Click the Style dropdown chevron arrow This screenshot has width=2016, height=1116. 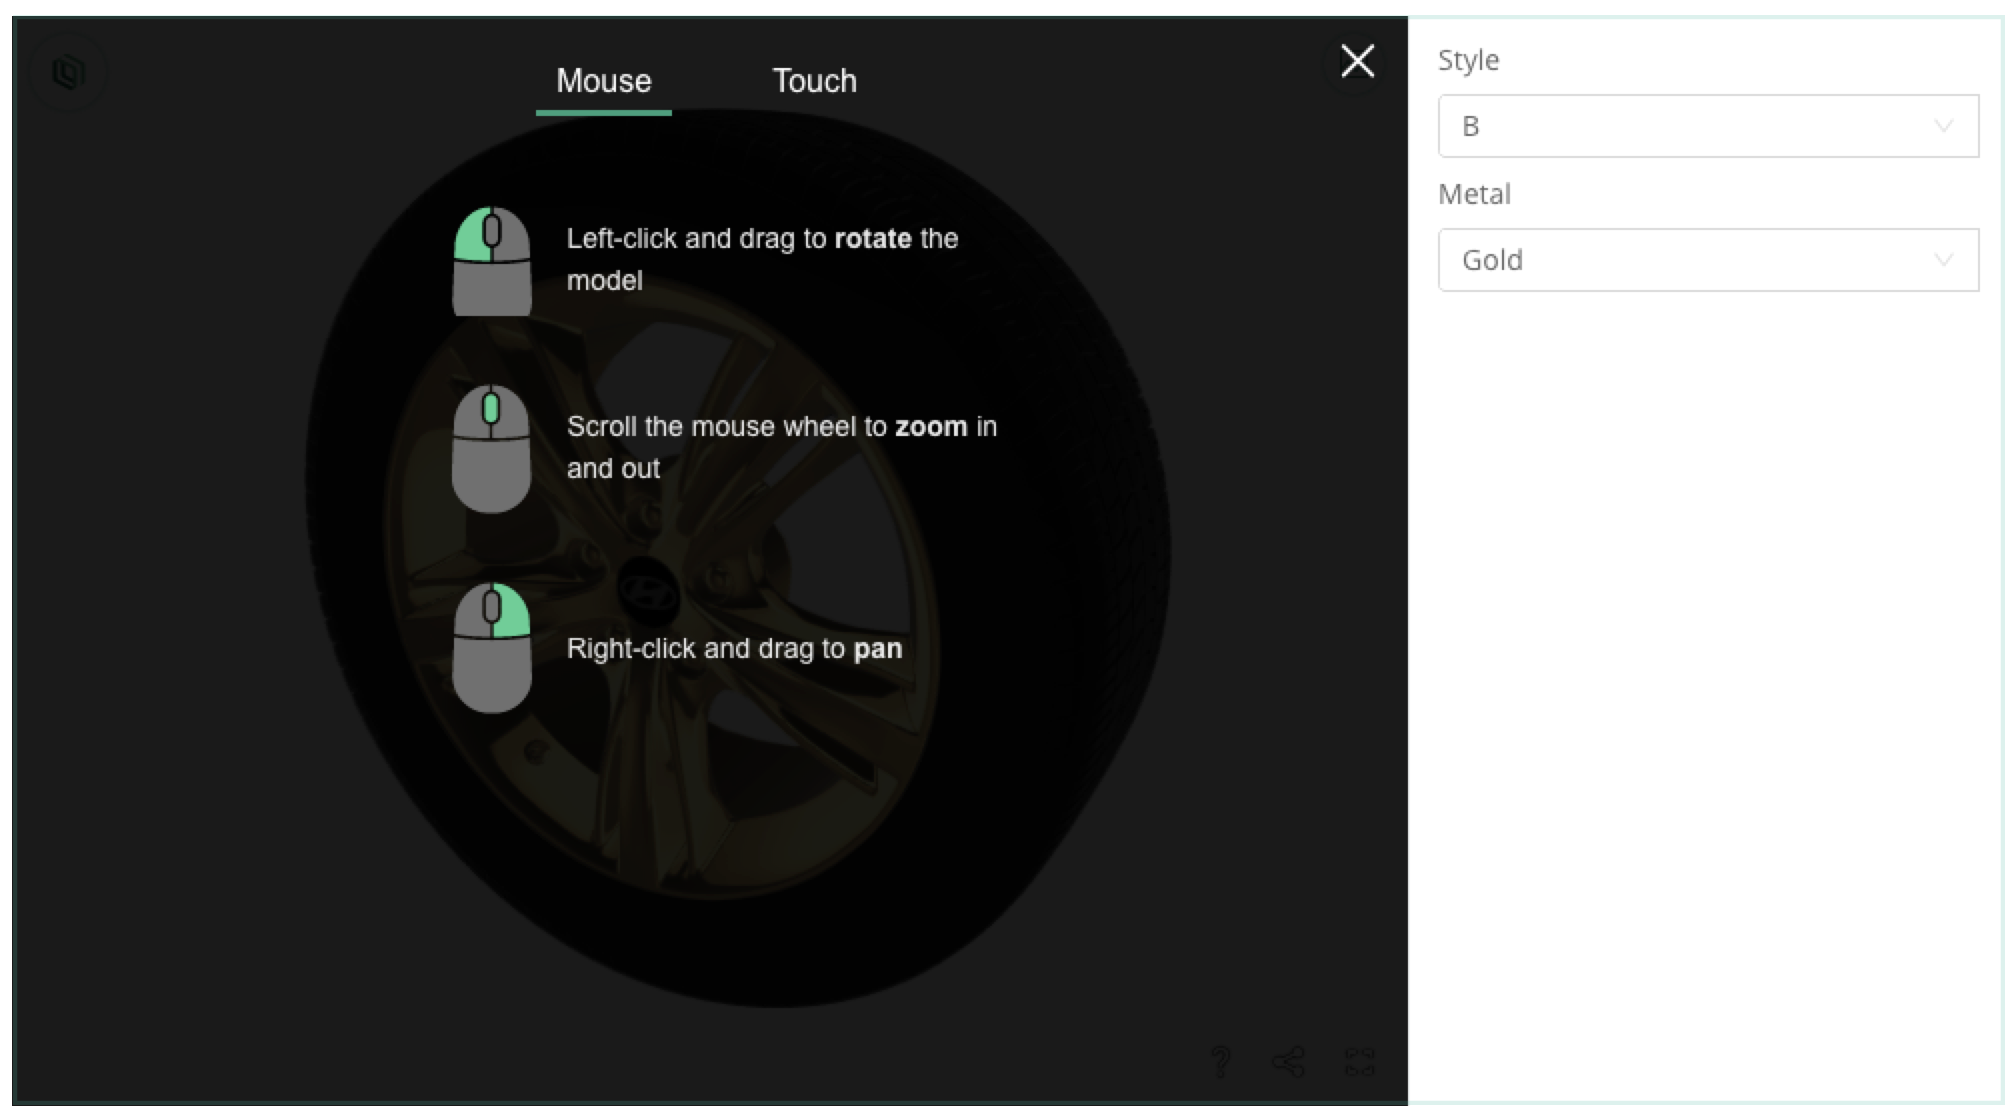tap(1943, 126)
